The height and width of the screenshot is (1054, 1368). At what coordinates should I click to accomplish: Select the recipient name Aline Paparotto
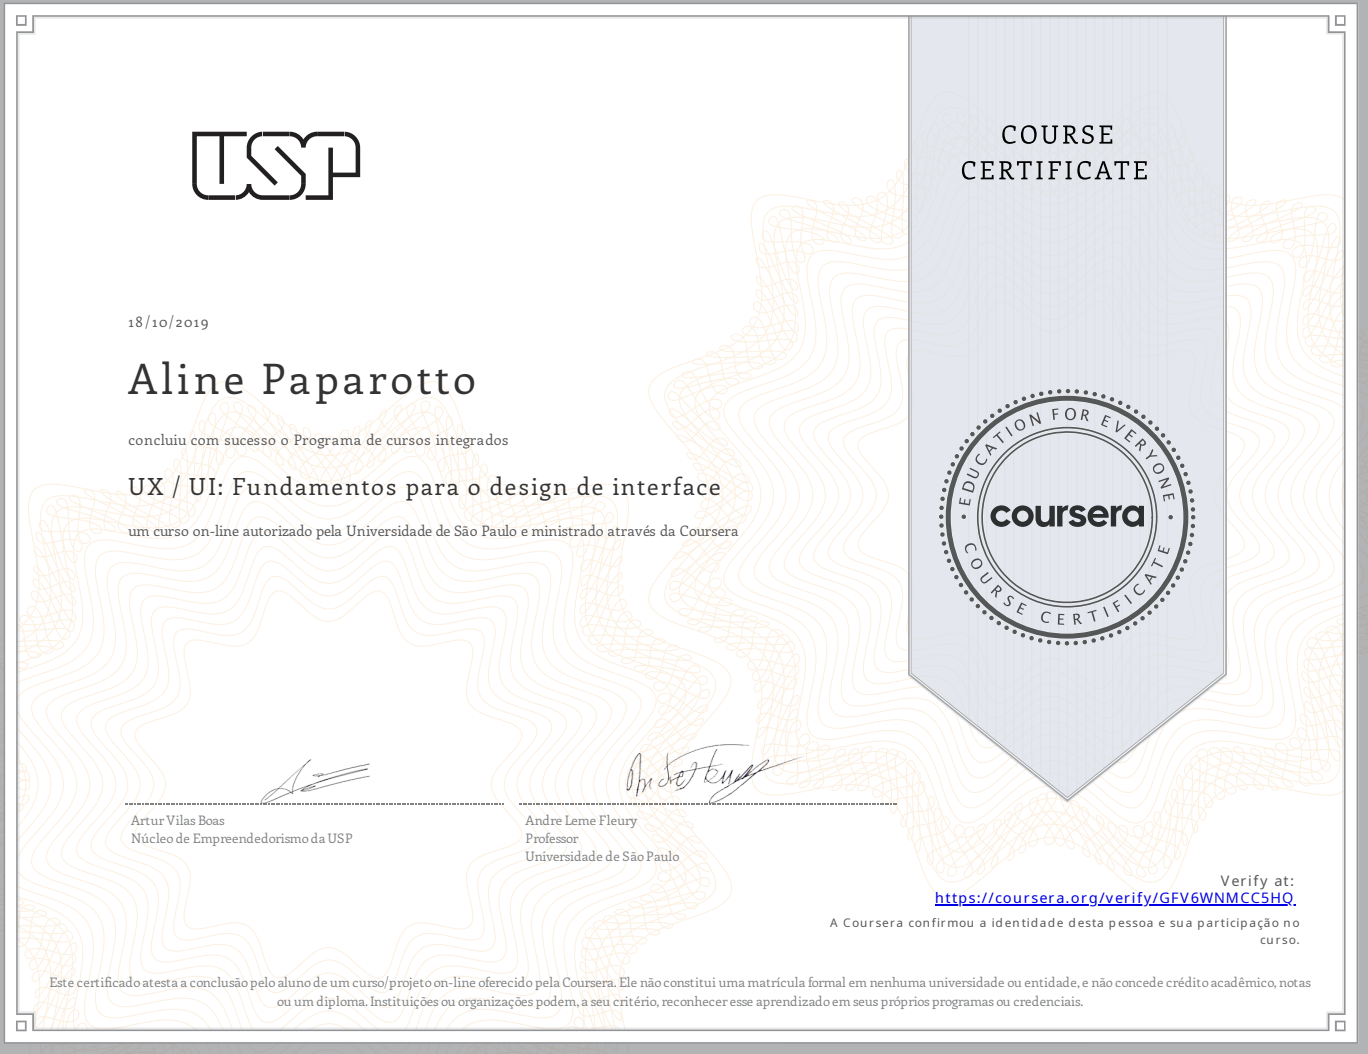[x=302, y=380]
